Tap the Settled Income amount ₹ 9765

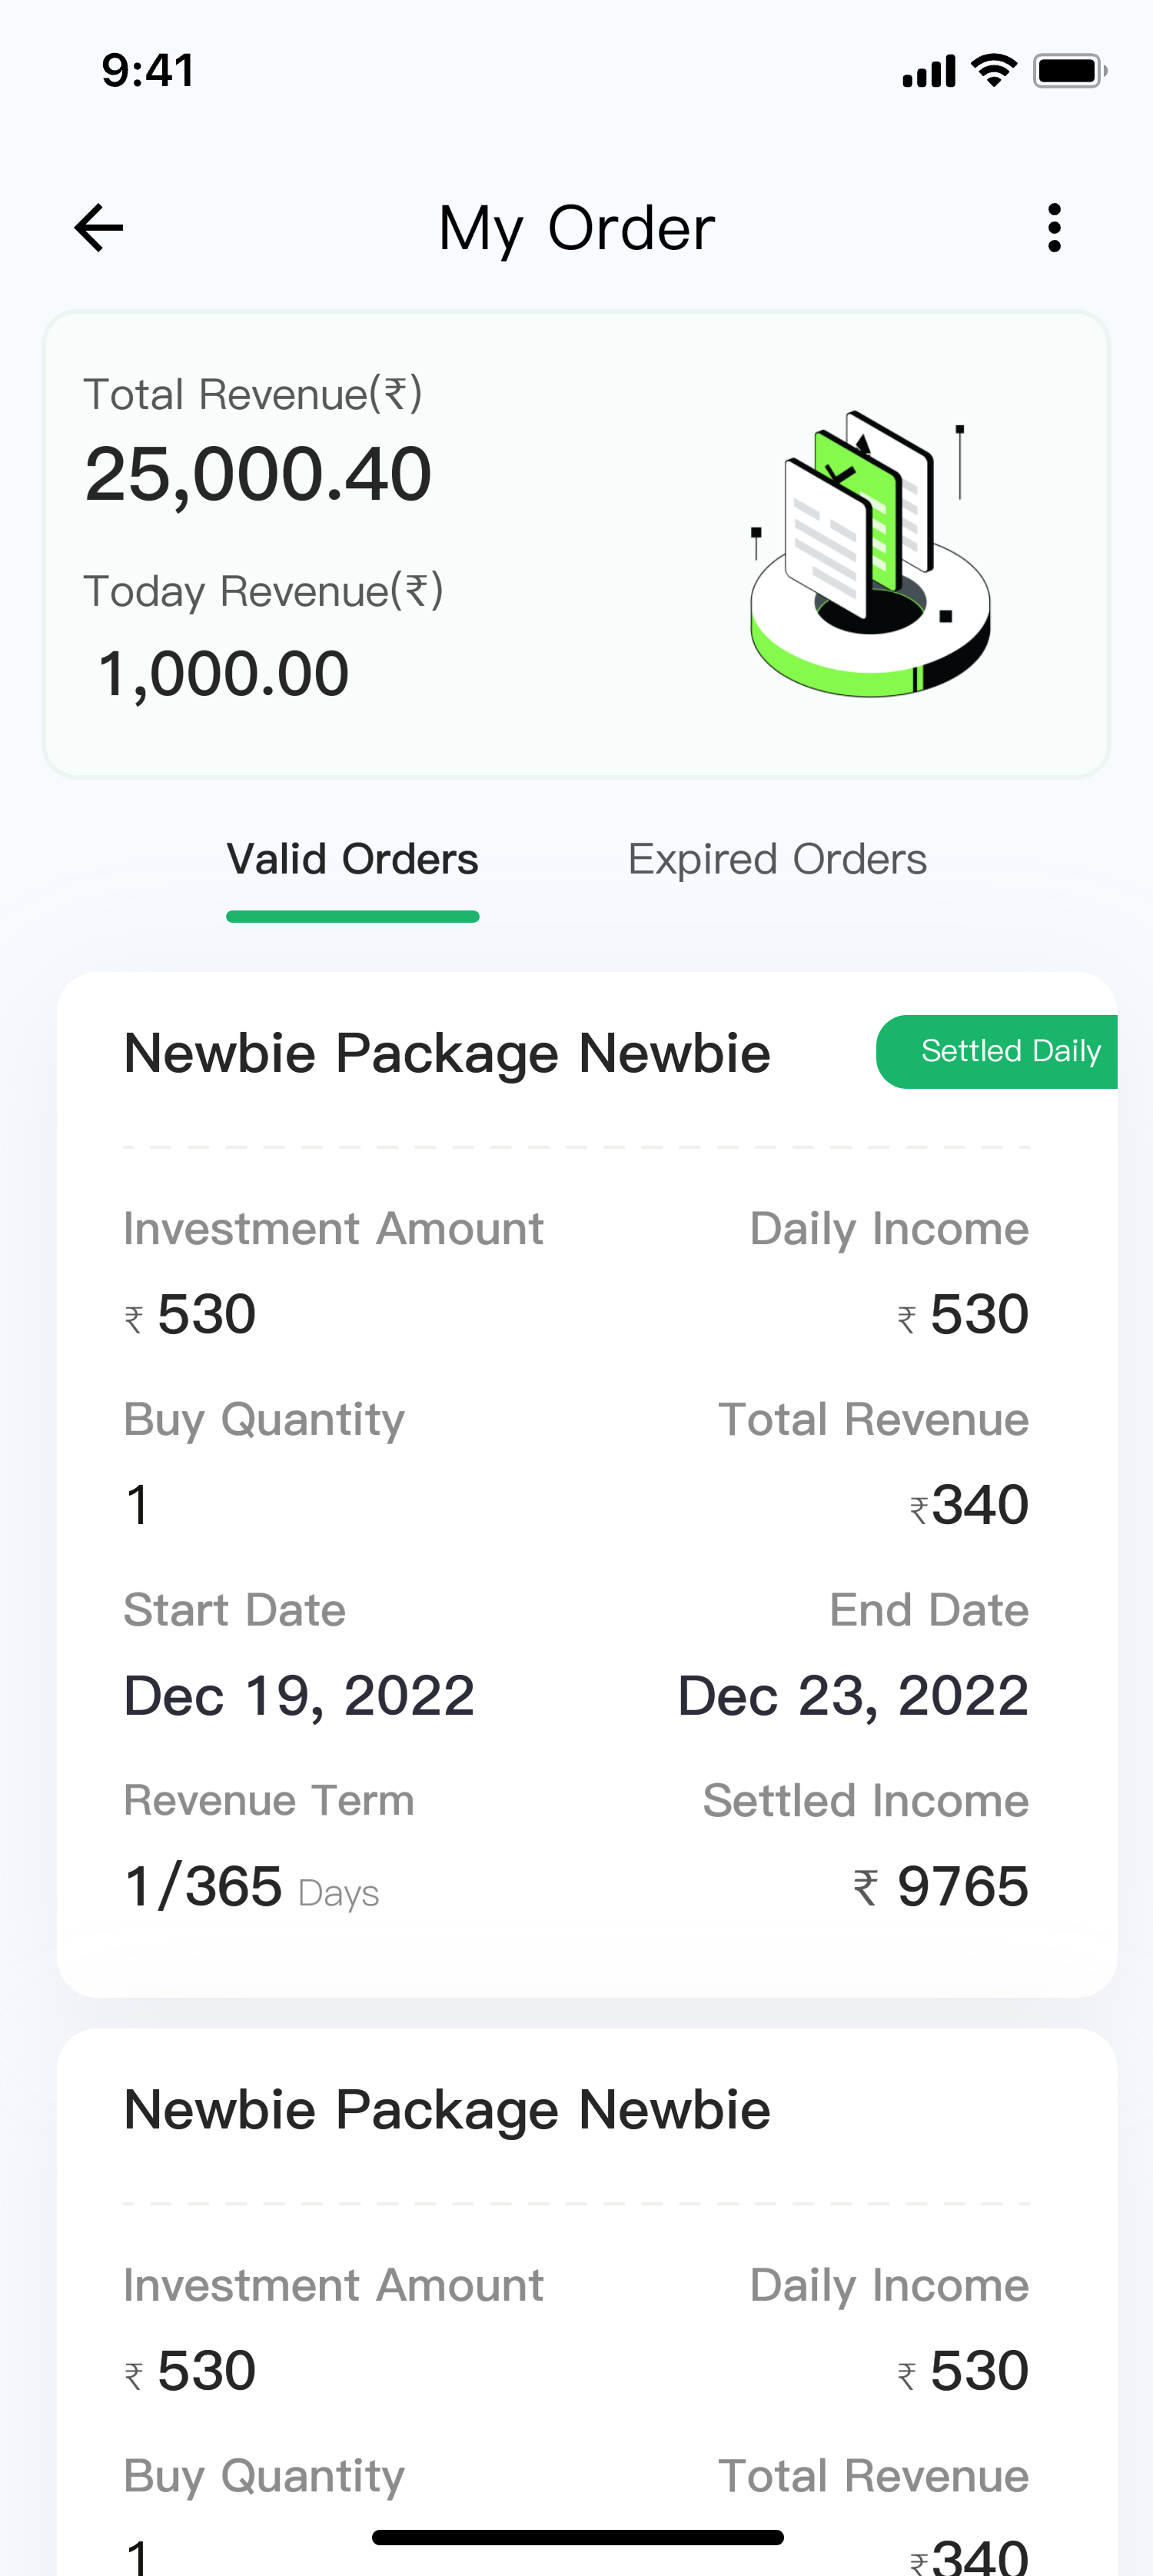pyautogui.click(x=940, y=1886)
